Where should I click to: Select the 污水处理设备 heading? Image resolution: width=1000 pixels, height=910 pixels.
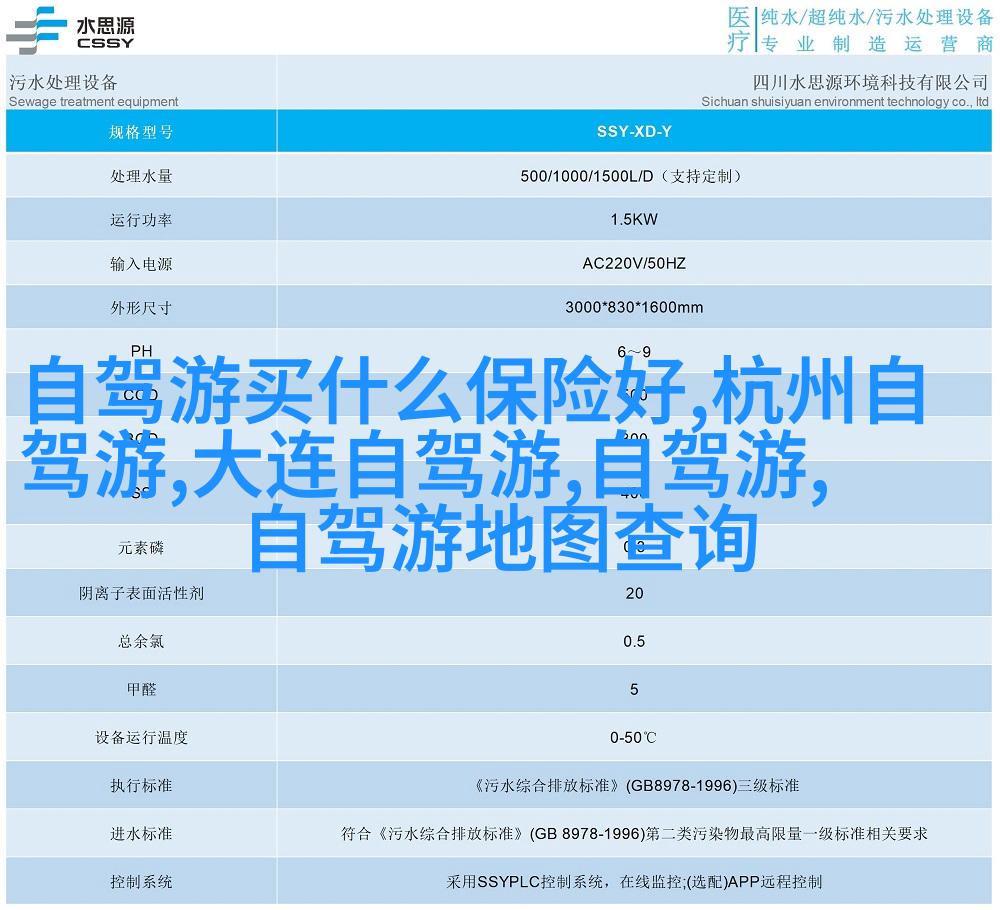[x=63, y=82]
